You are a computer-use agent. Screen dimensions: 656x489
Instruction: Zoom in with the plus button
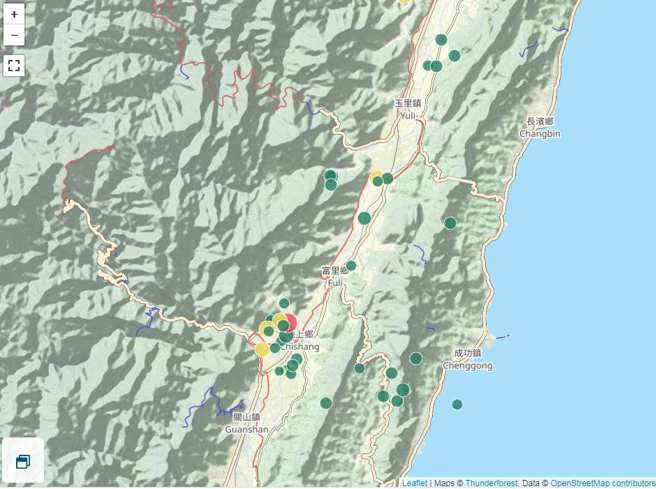coord(14,15)
